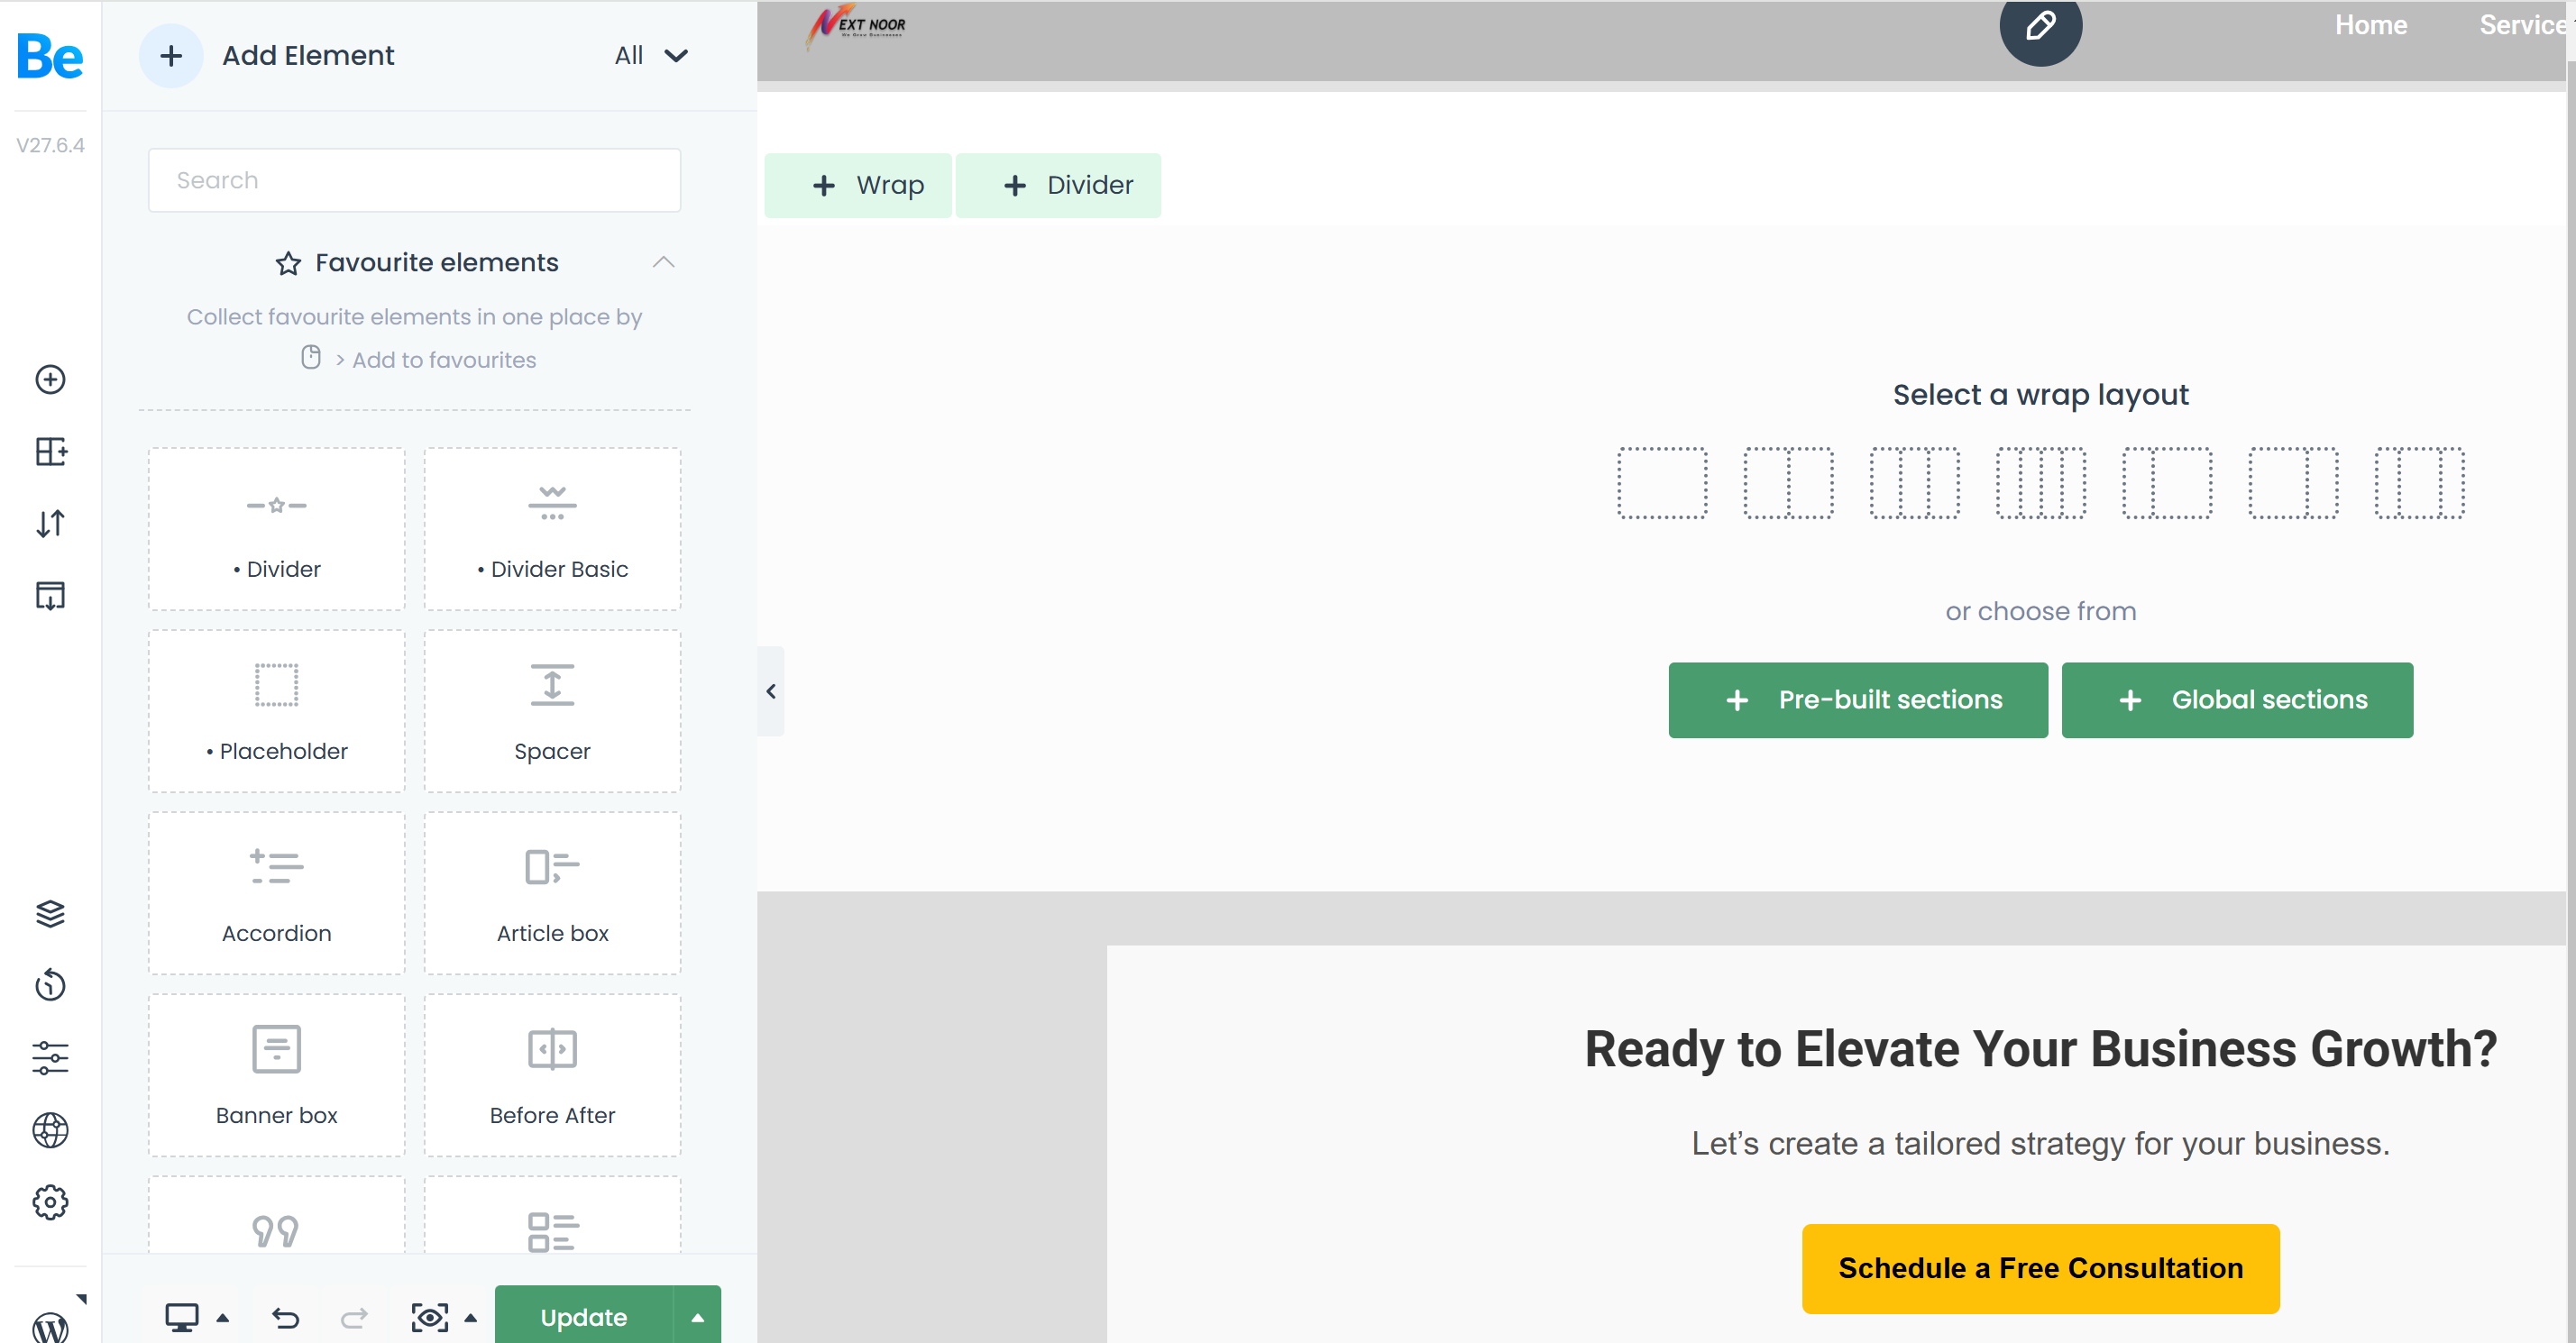2576x1343 pixels.
Task: Click the add element circle-plus sidebar icon
Action: pyautogui.click(x=50, y=380)
